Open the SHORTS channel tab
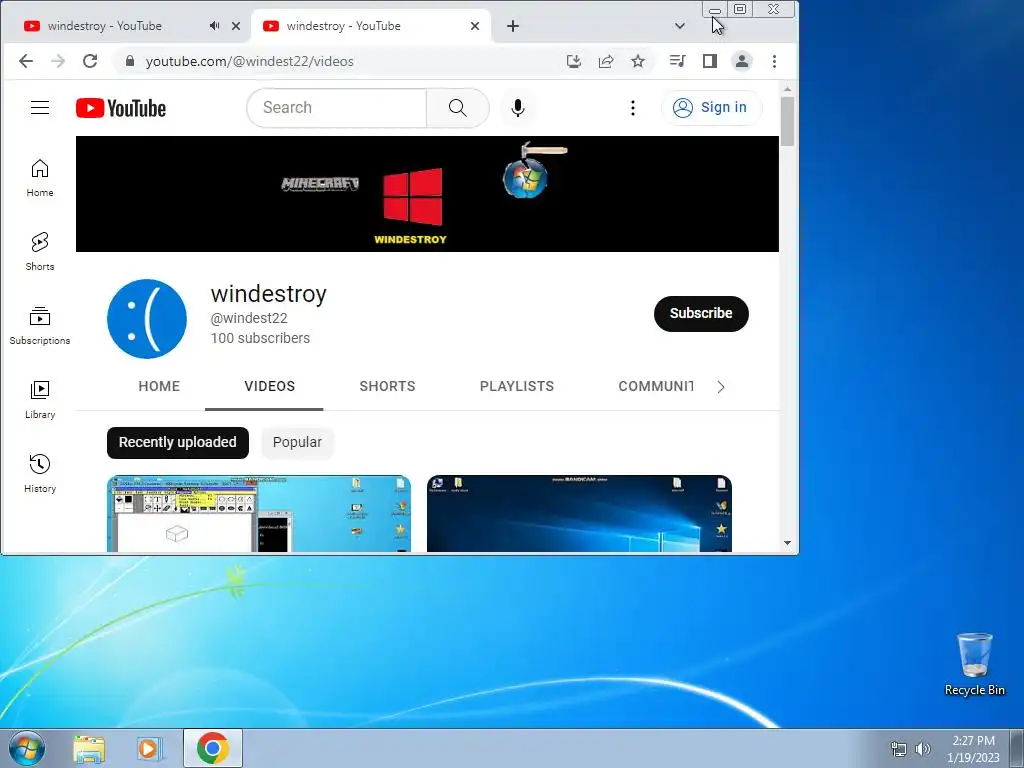 coord(387,386)
